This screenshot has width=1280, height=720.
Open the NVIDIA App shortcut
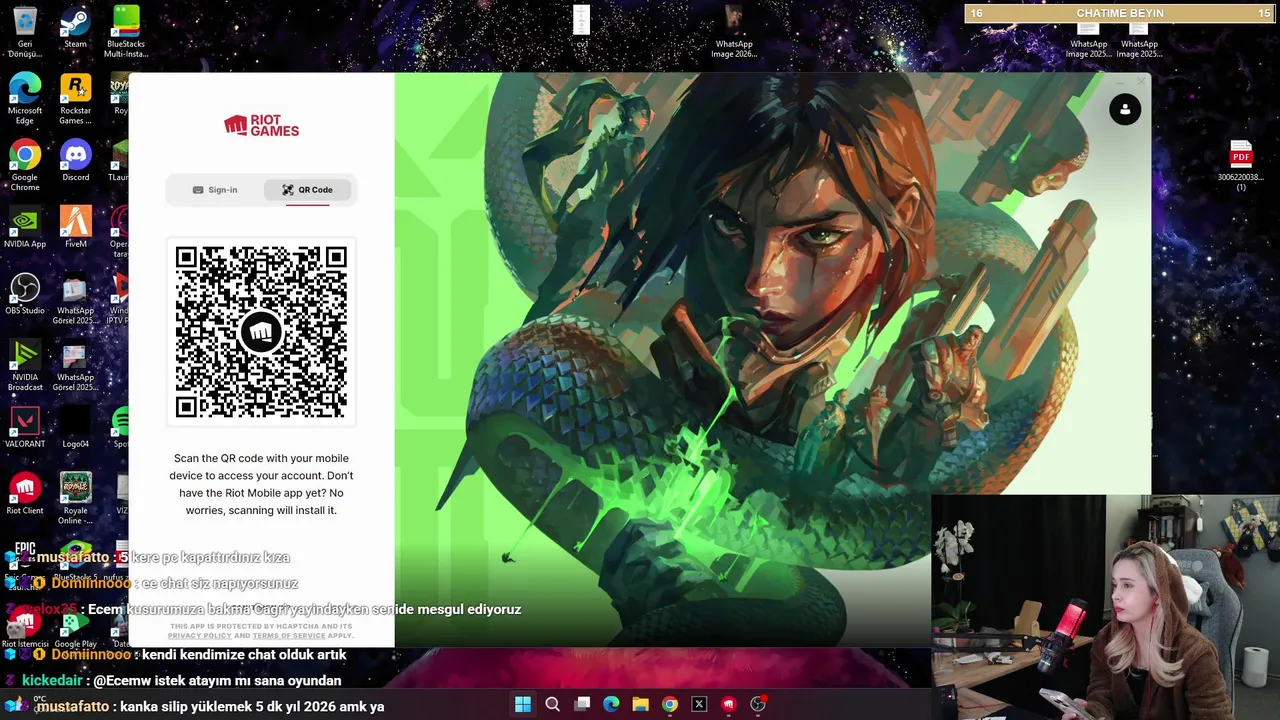[x=25, y=227]
